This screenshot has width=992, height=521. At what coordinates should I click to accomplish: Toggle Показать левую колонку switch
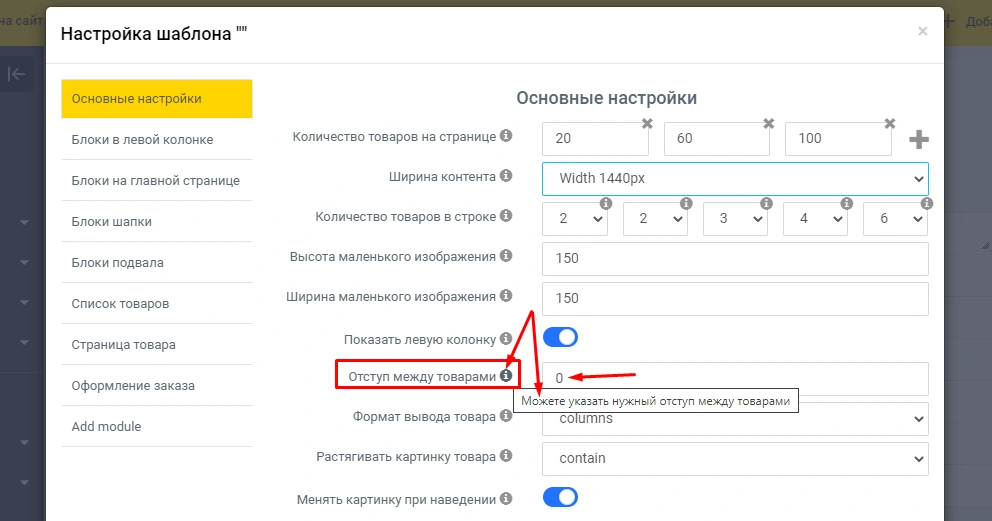[x=560, y=338]
